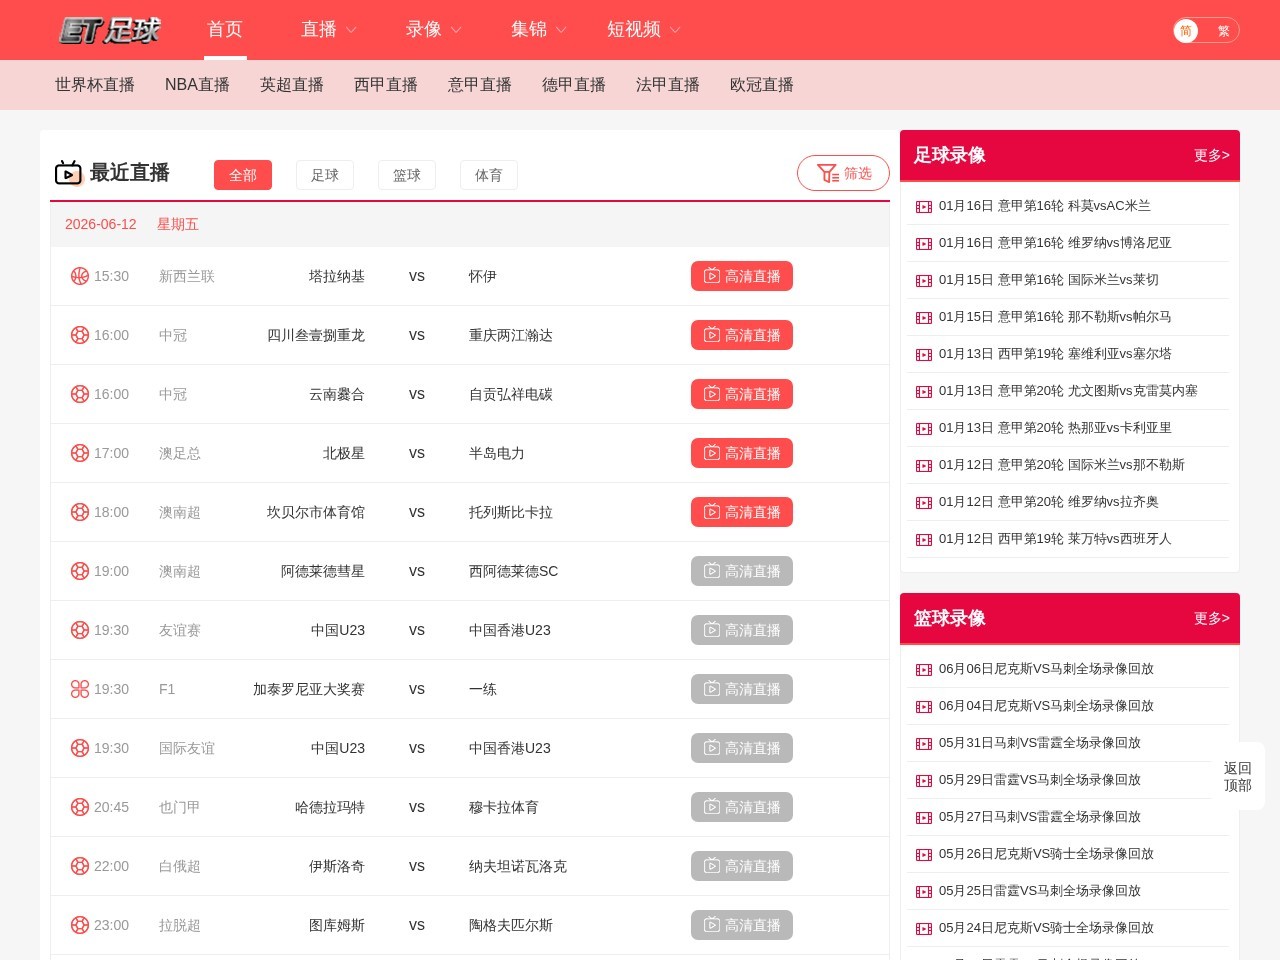
Task: Click the football icon in 四川叁壹捌重龙 row
Action: pyautogui.click(x=80, y=335)
